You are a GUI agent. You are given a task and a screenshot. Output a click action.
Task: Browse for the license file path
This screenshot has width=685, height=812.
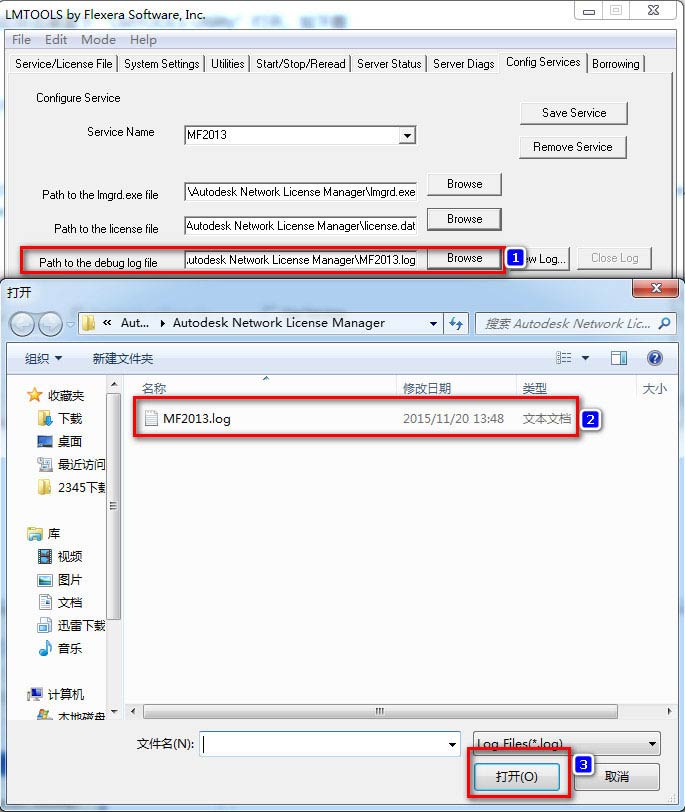click(464, 219)
